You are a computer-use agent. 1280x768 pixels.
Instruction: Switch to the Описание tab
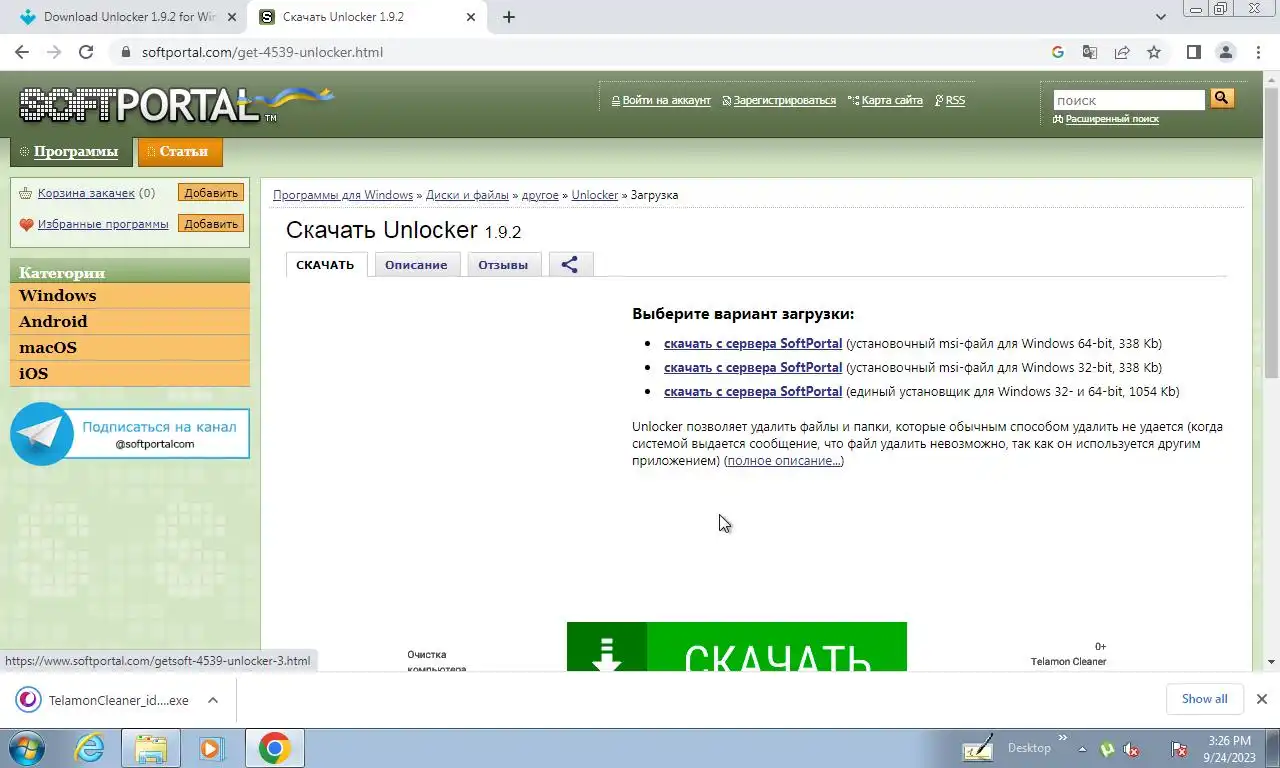[x=416, y=265]
